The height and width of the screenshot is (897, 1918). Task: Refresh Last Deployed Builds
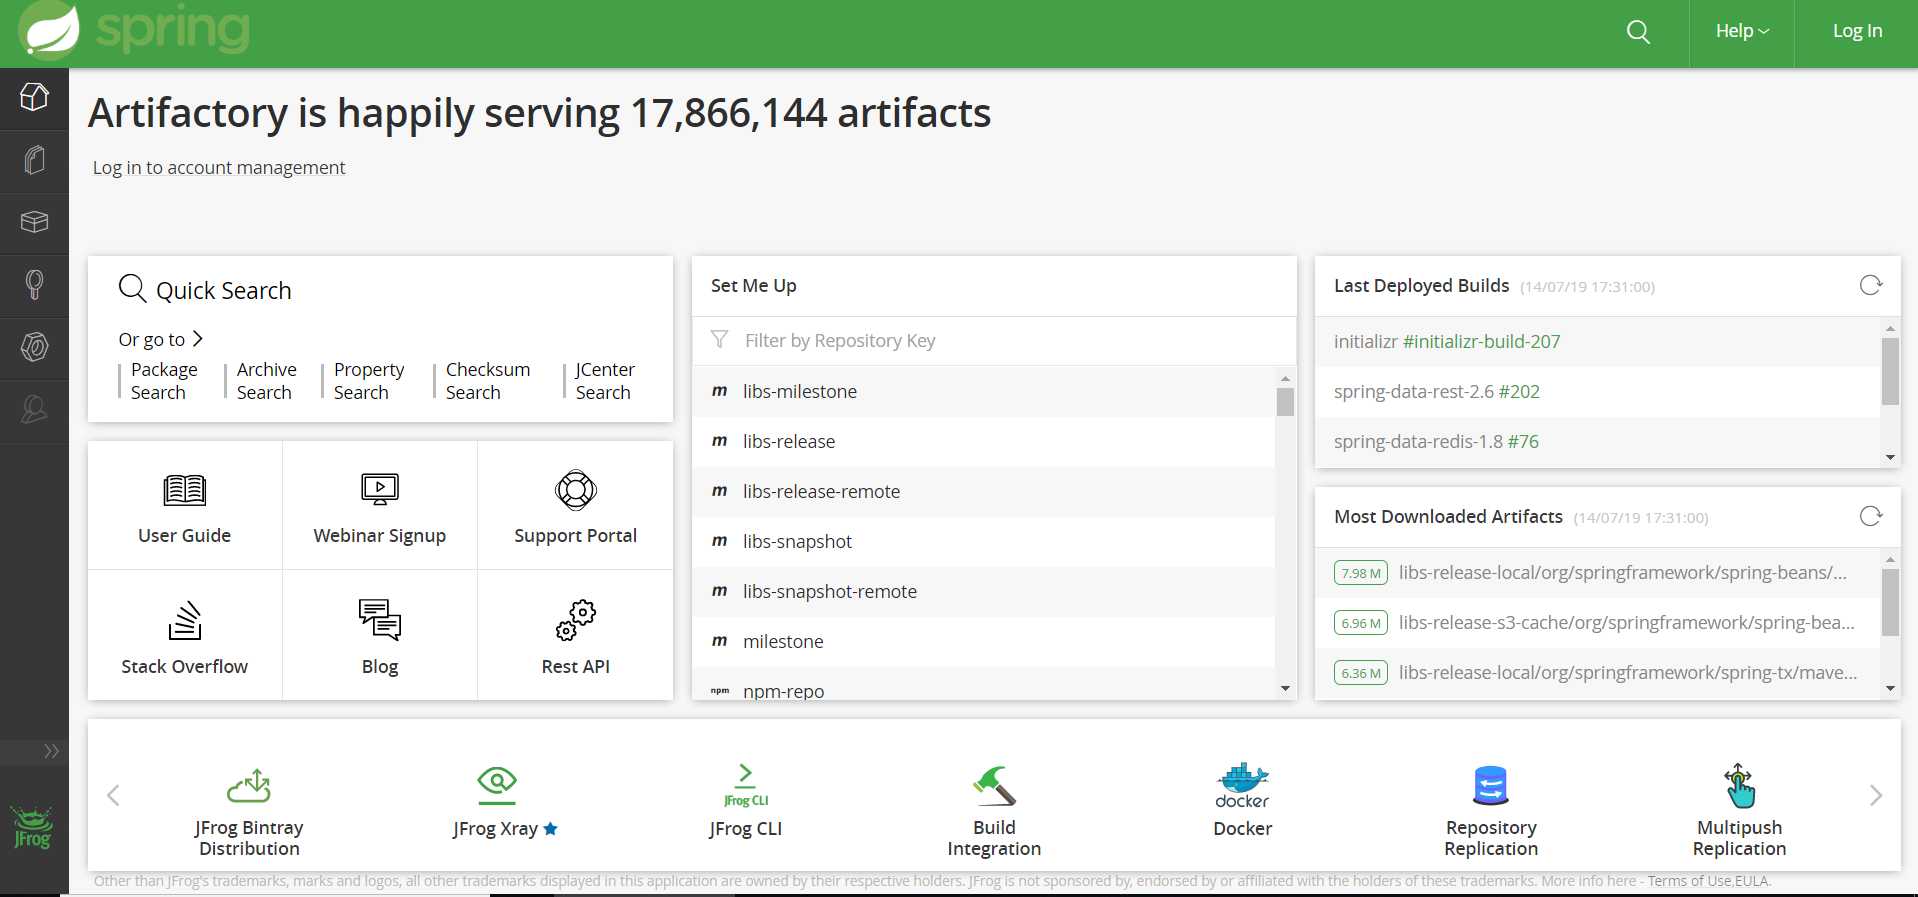click(1871, 285)
